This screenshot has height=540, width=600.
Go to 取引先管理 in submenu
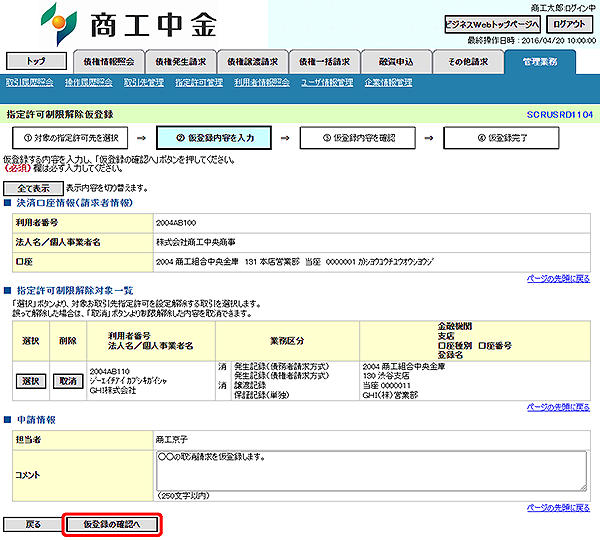point(144,83)
